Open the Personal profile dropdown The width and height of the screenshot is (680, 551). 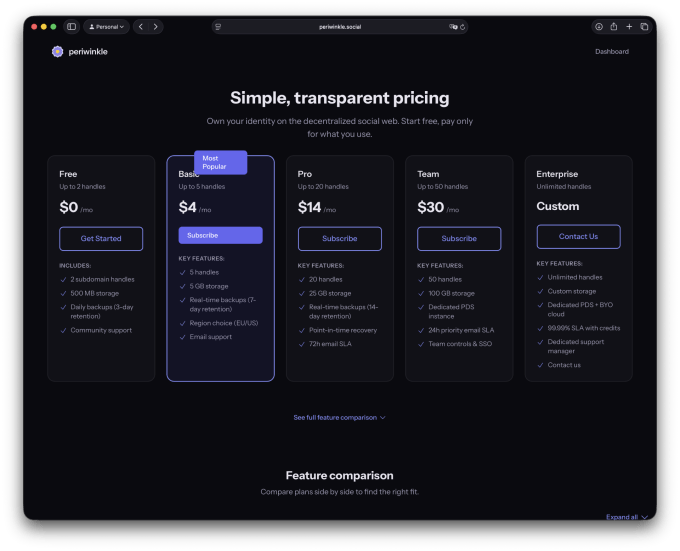106,27
